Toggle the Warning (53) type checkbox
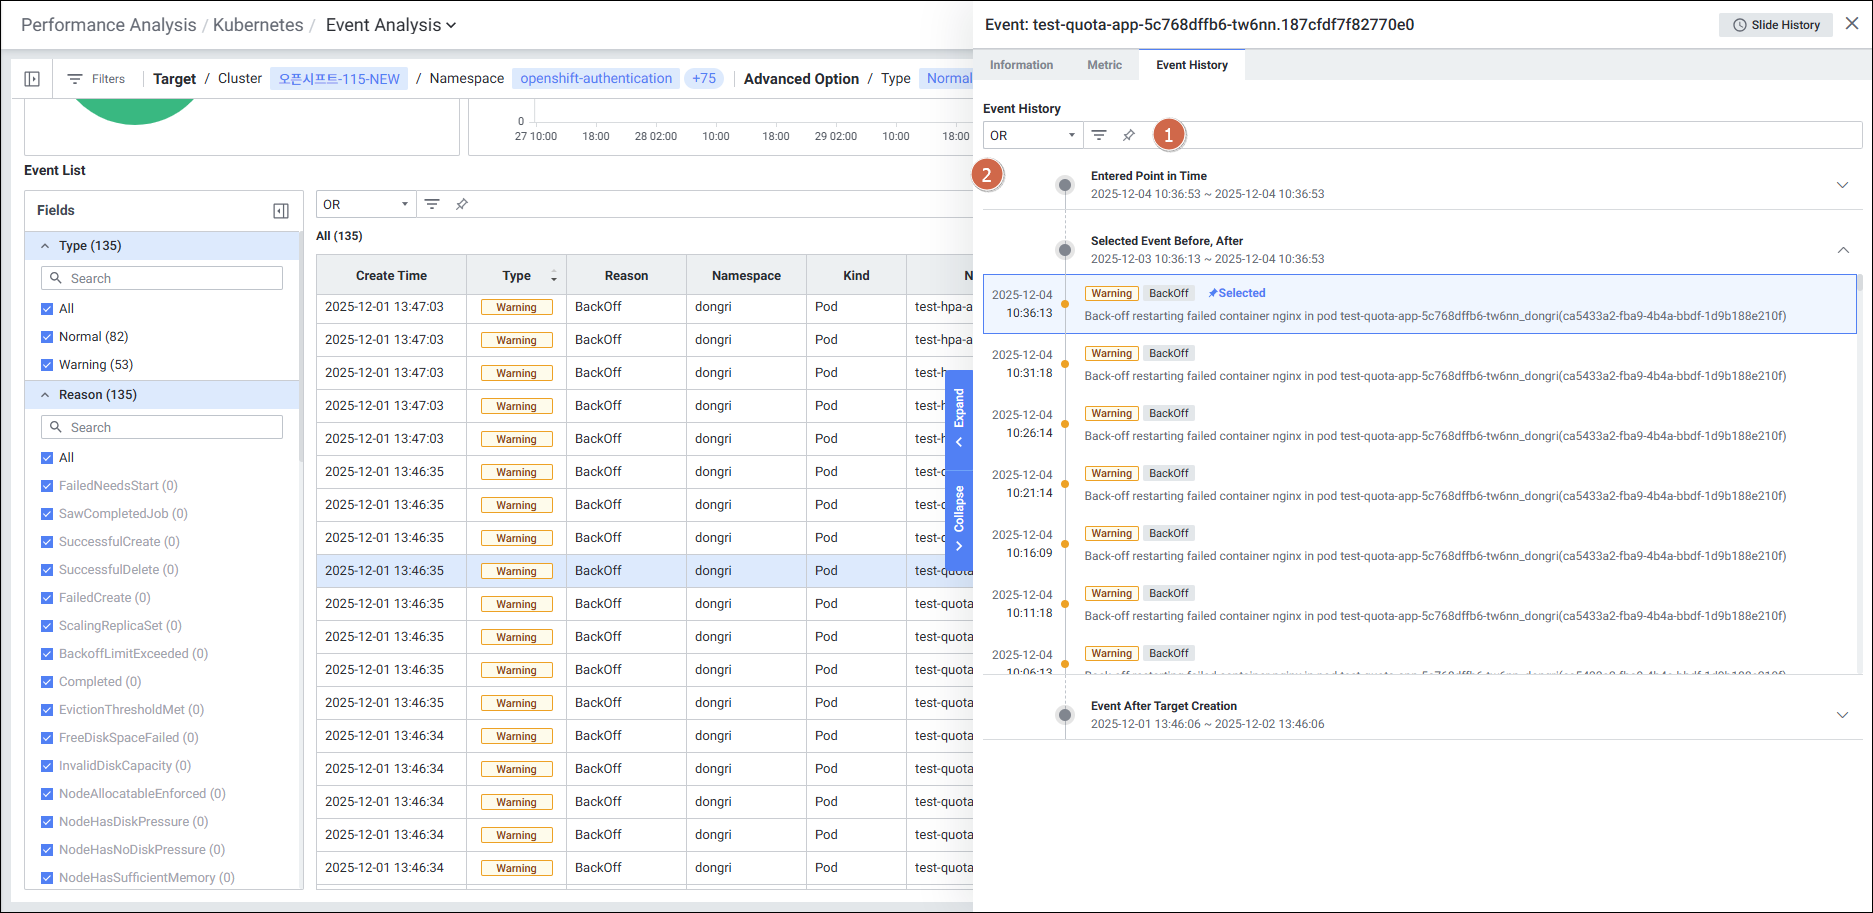This screenshot has width=1873, height=913. coord(47,365)
